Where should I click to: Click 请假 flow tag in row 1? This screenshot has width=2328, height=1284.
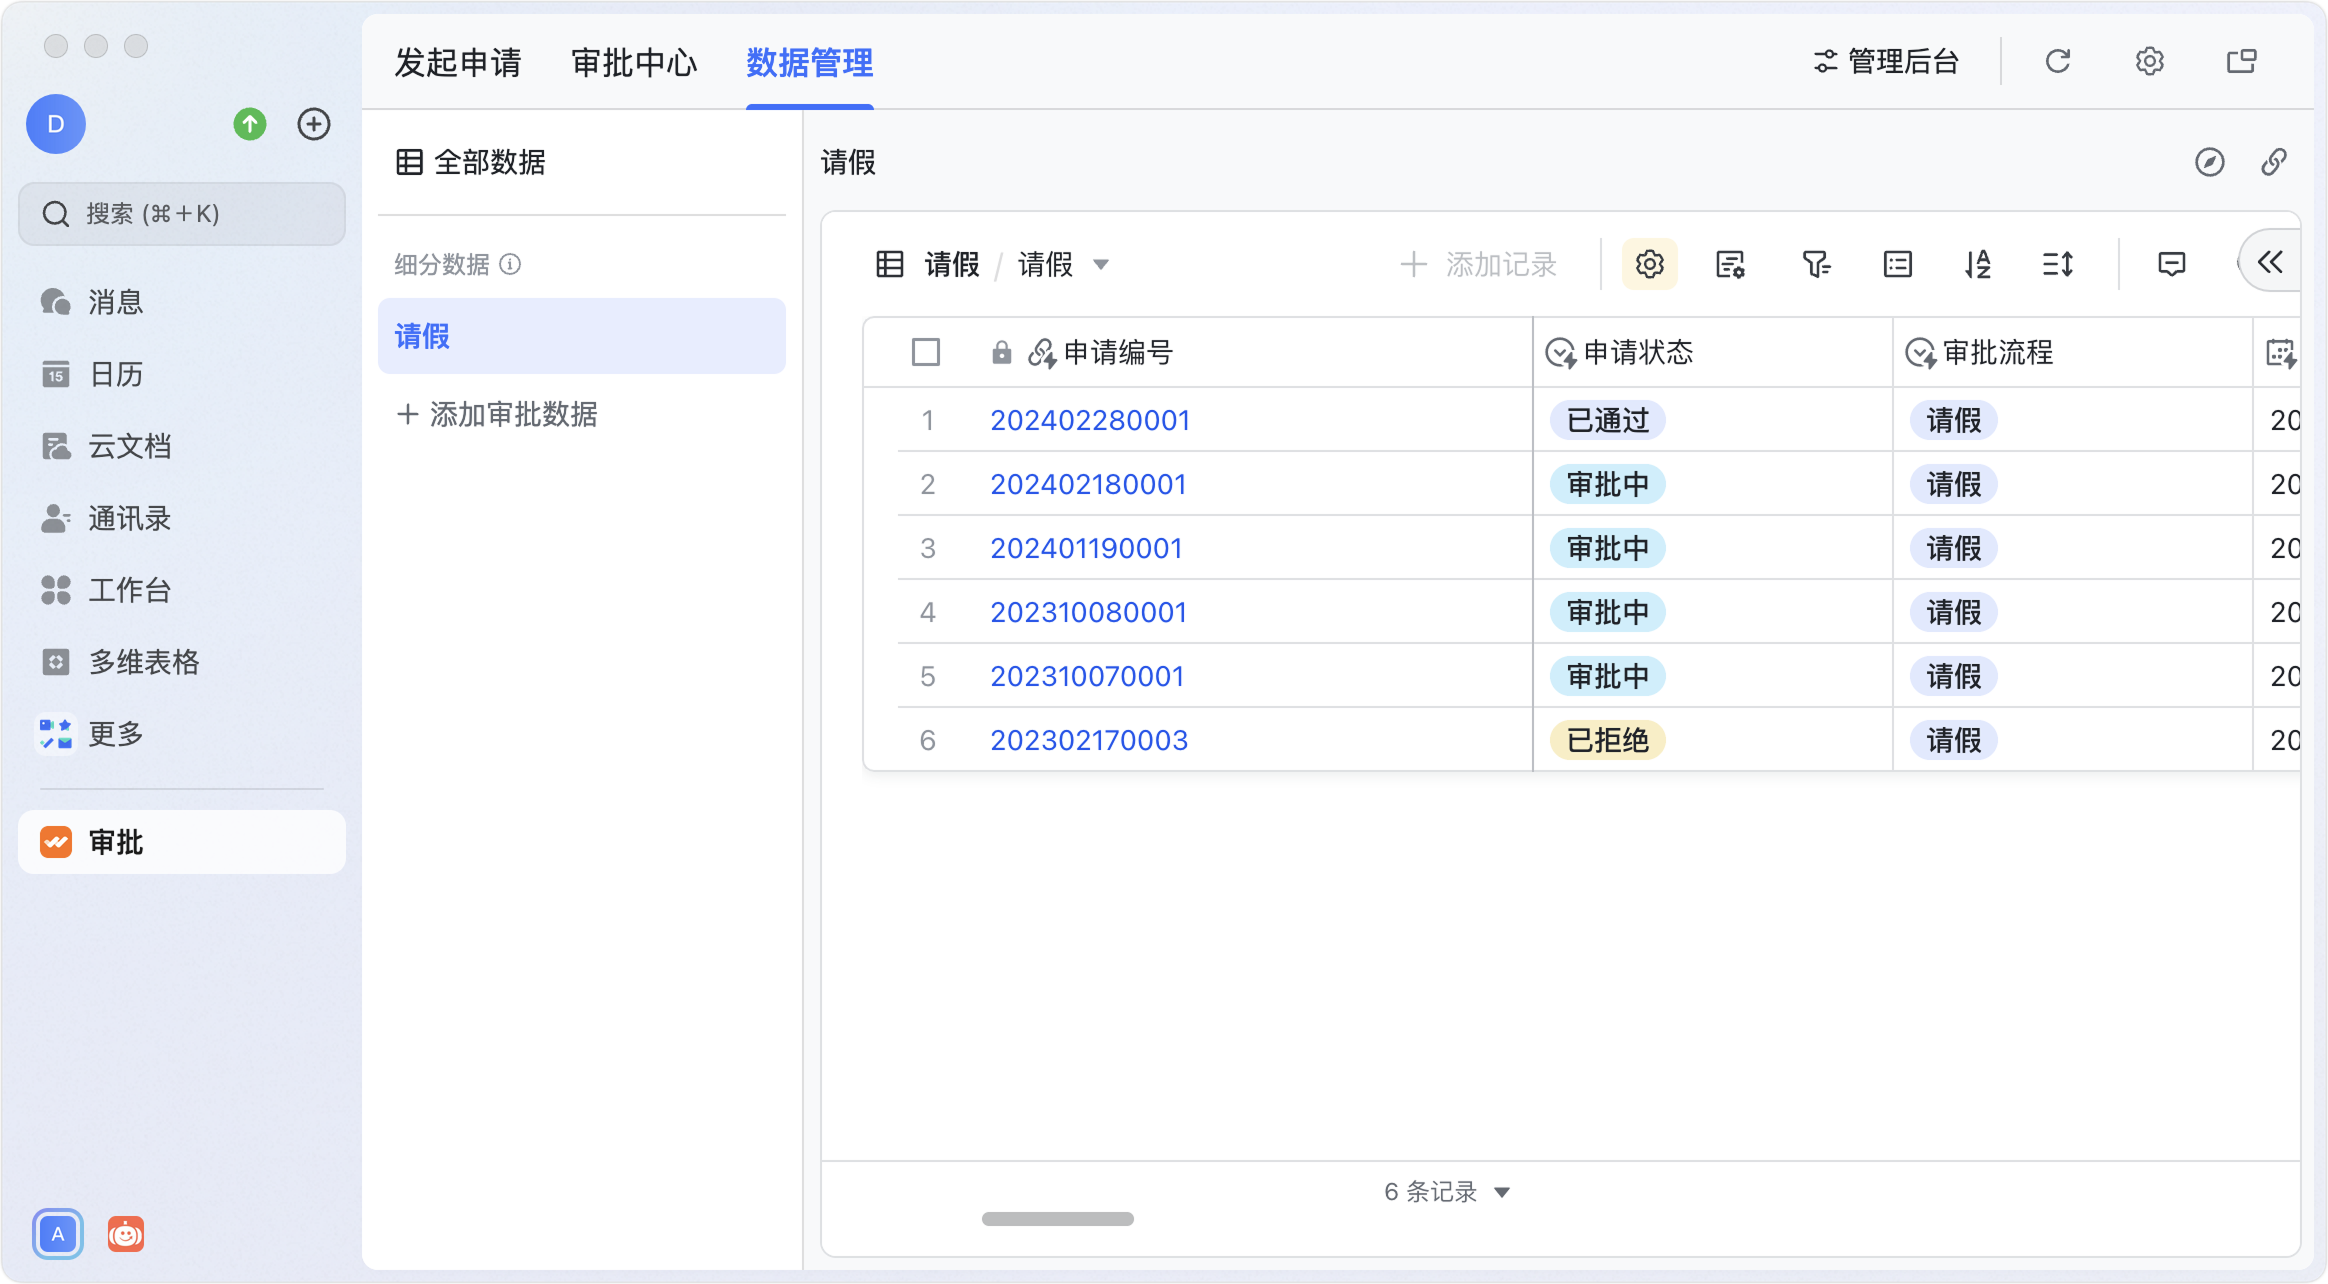click(1954, 420)
